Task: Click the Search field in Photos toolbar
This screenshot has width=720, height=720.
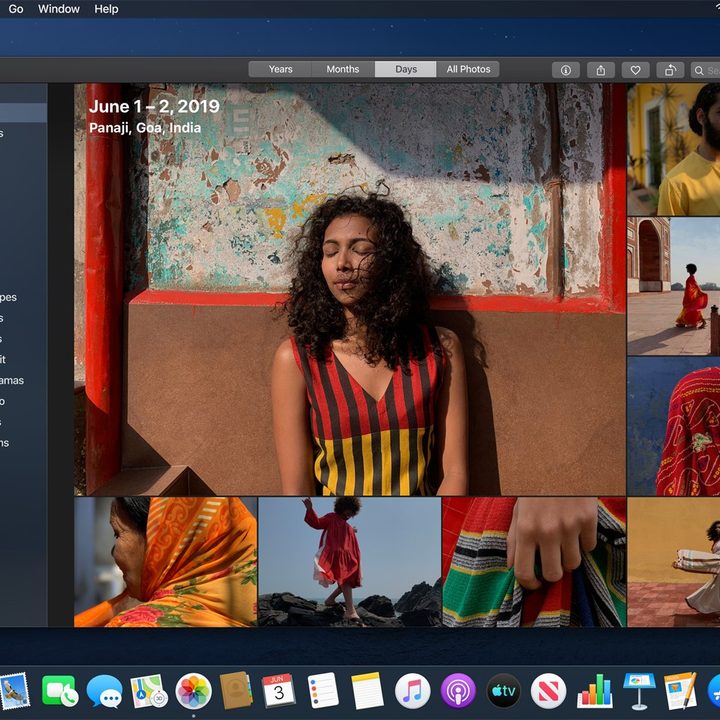Action: [705, 70]
